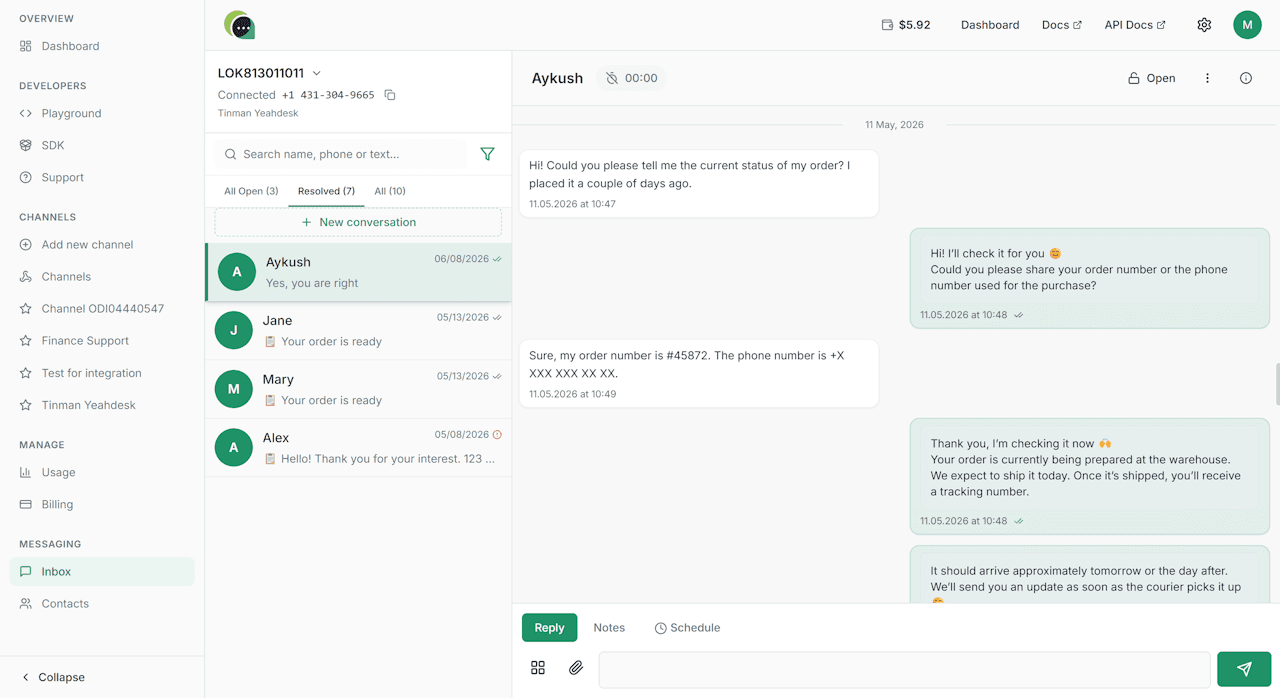Click the user avatar M in header

1247,25
